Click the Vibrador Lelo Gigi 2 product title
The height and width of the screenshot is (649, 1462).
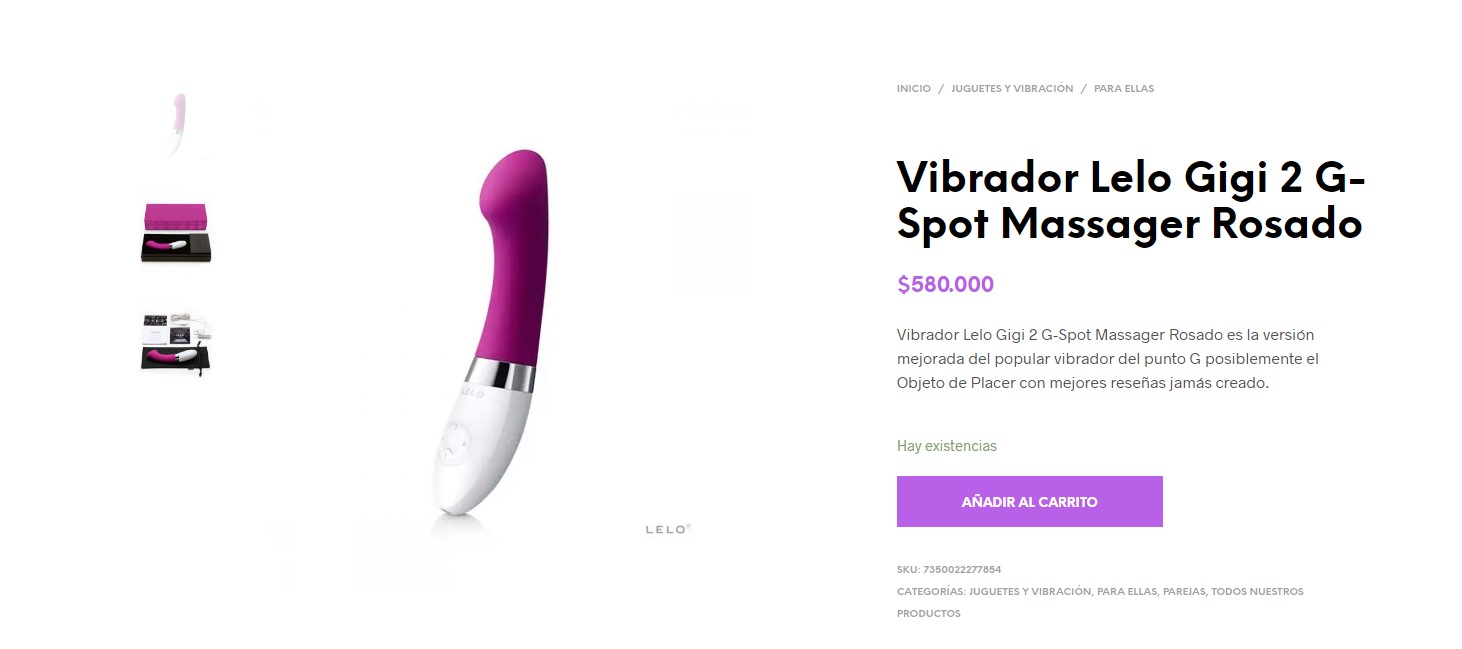(1131, 201)
